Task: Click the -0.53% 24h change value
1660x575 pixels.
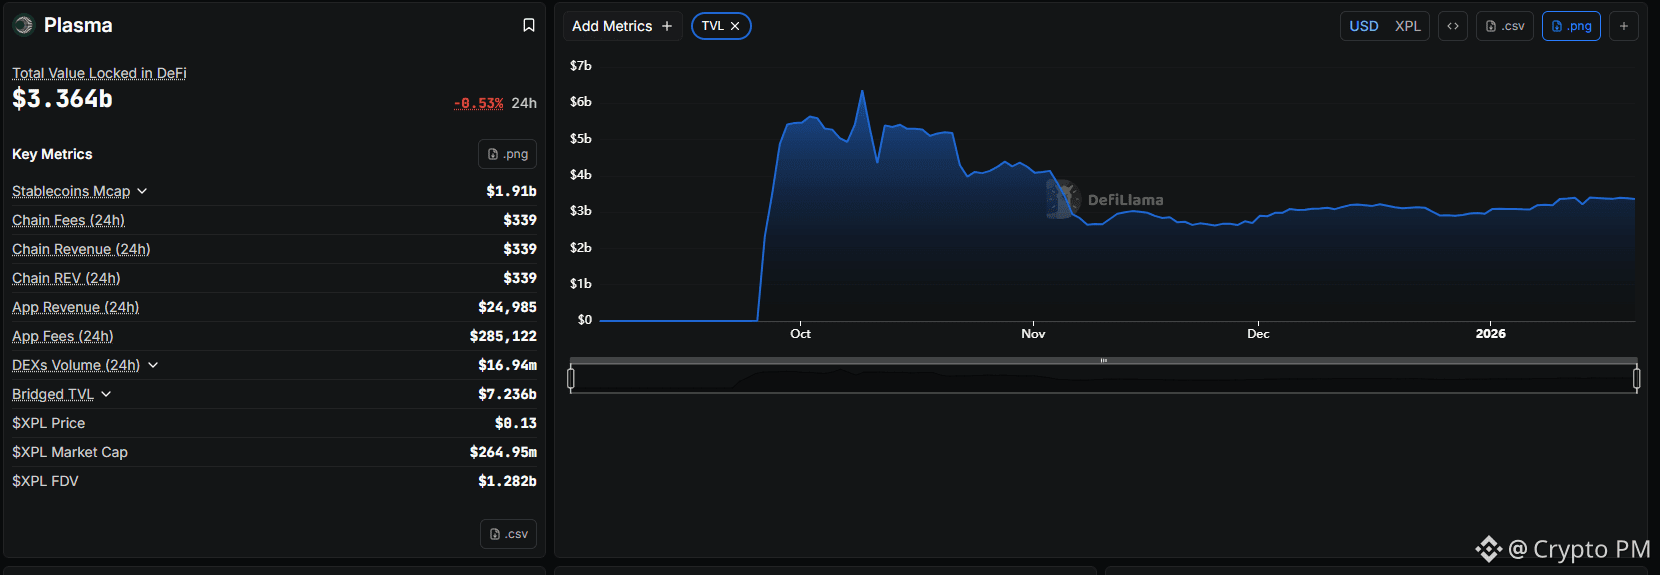Action: tap(478, 103)
